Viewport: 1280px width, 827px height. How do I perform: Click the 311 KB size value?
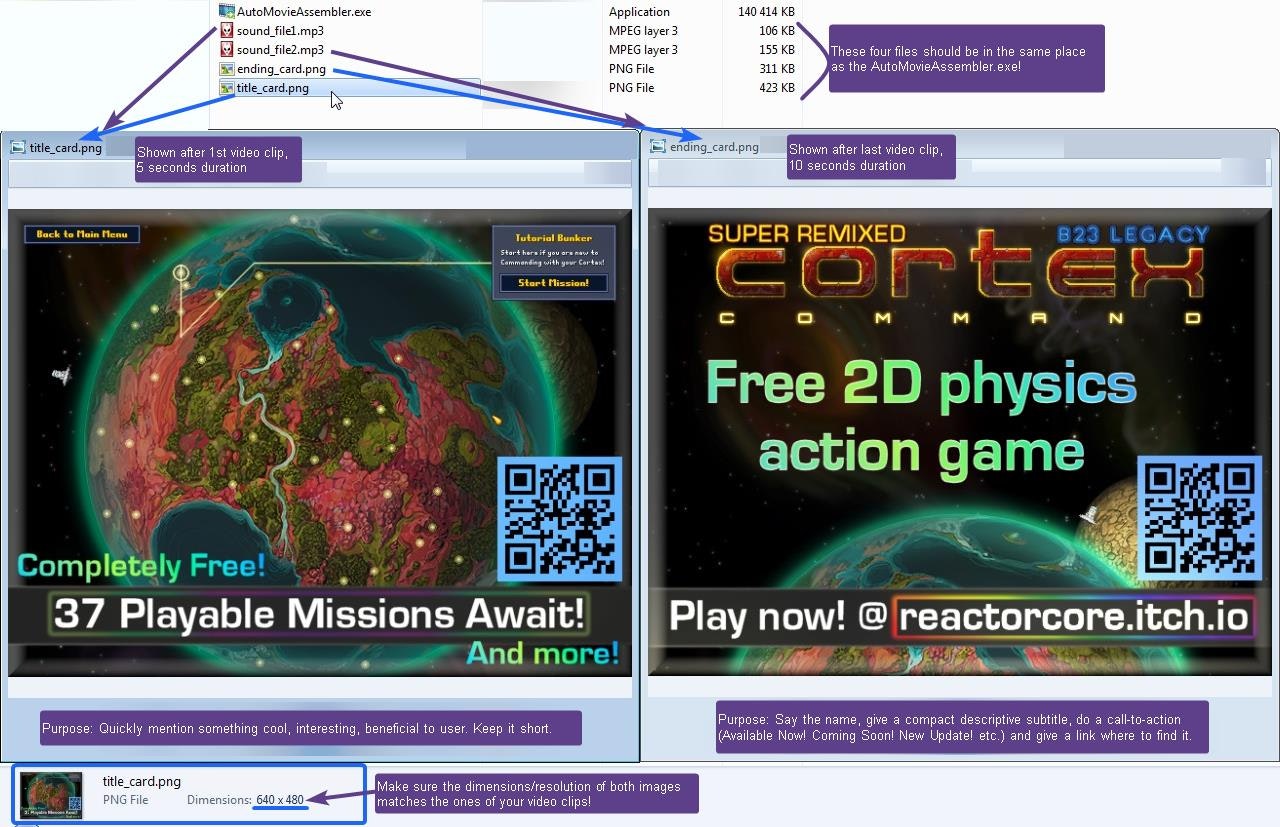coord(776,69)
